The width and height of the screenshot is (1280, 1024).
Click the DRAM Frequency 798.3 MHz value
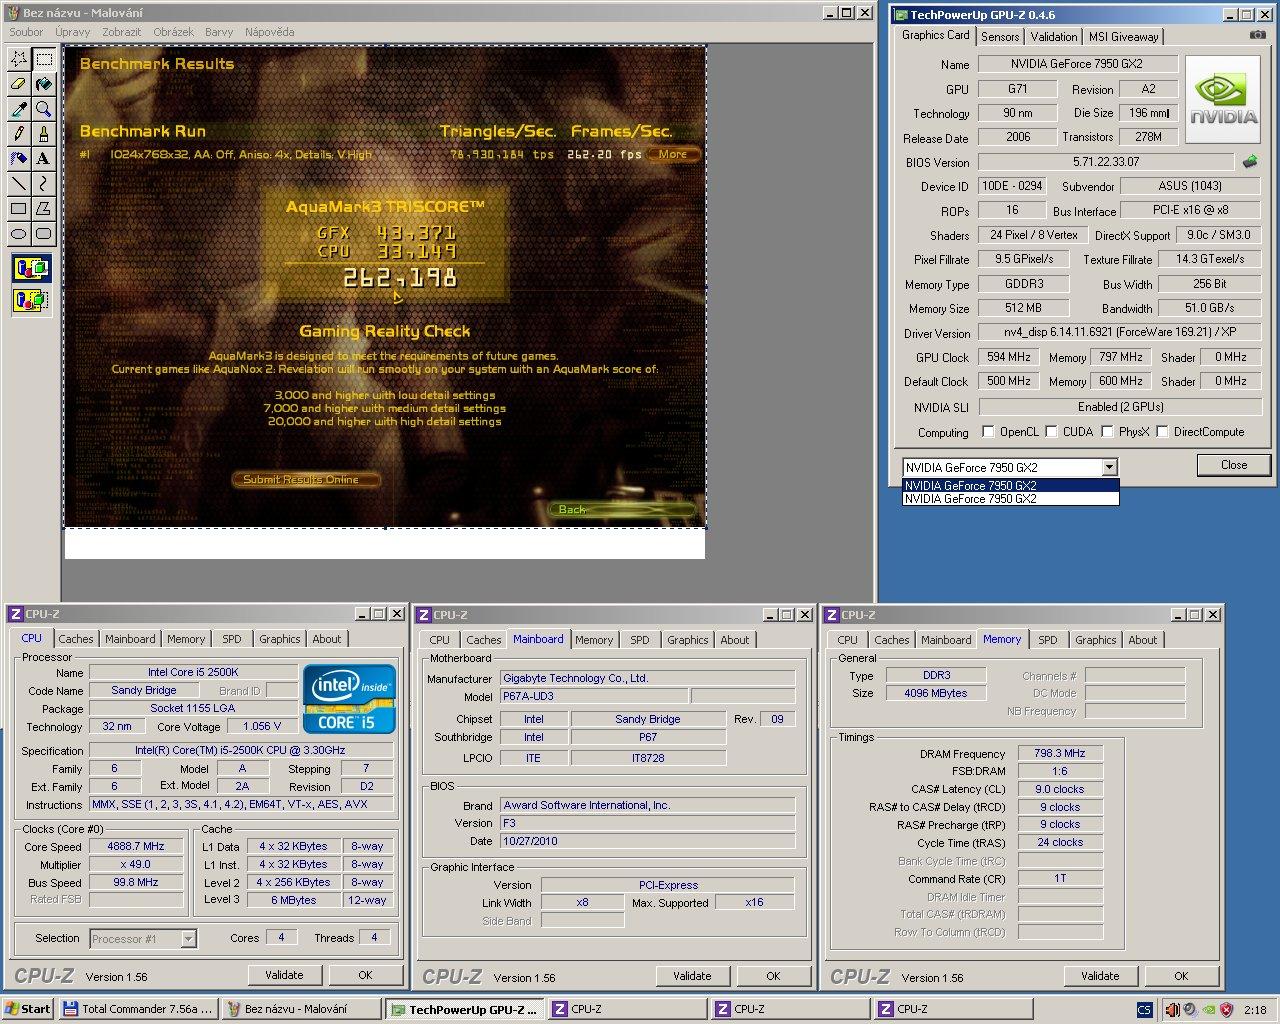coord(1060,753)
